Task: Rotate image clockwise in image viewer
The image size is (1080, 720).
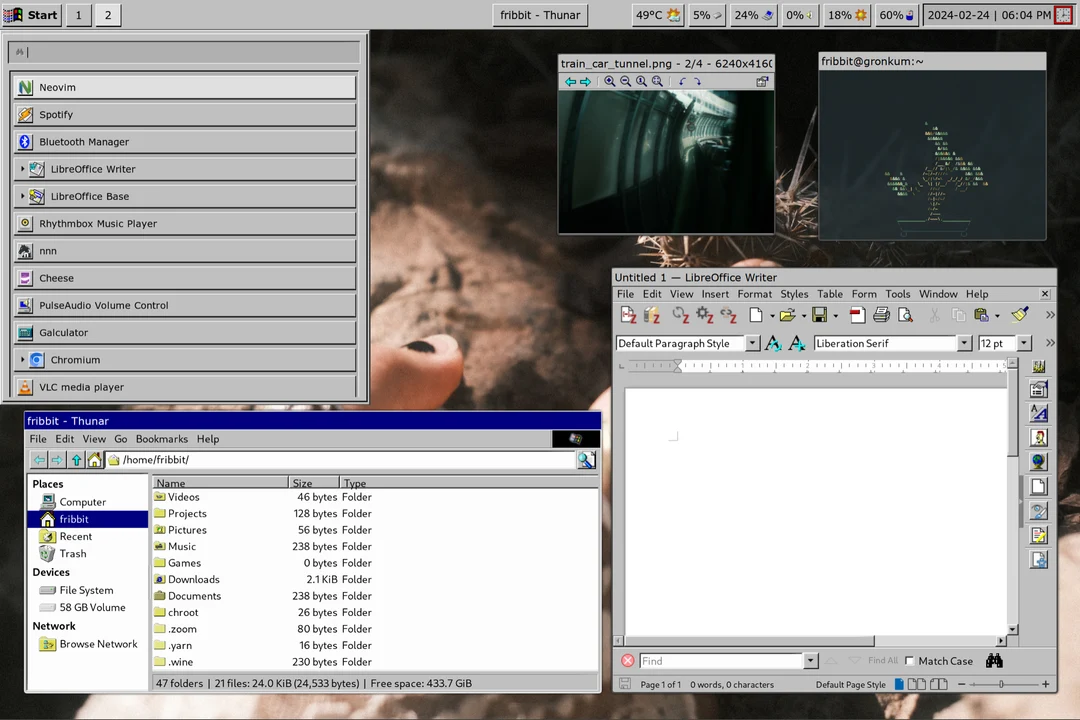Action: click(x=697, y=82)
